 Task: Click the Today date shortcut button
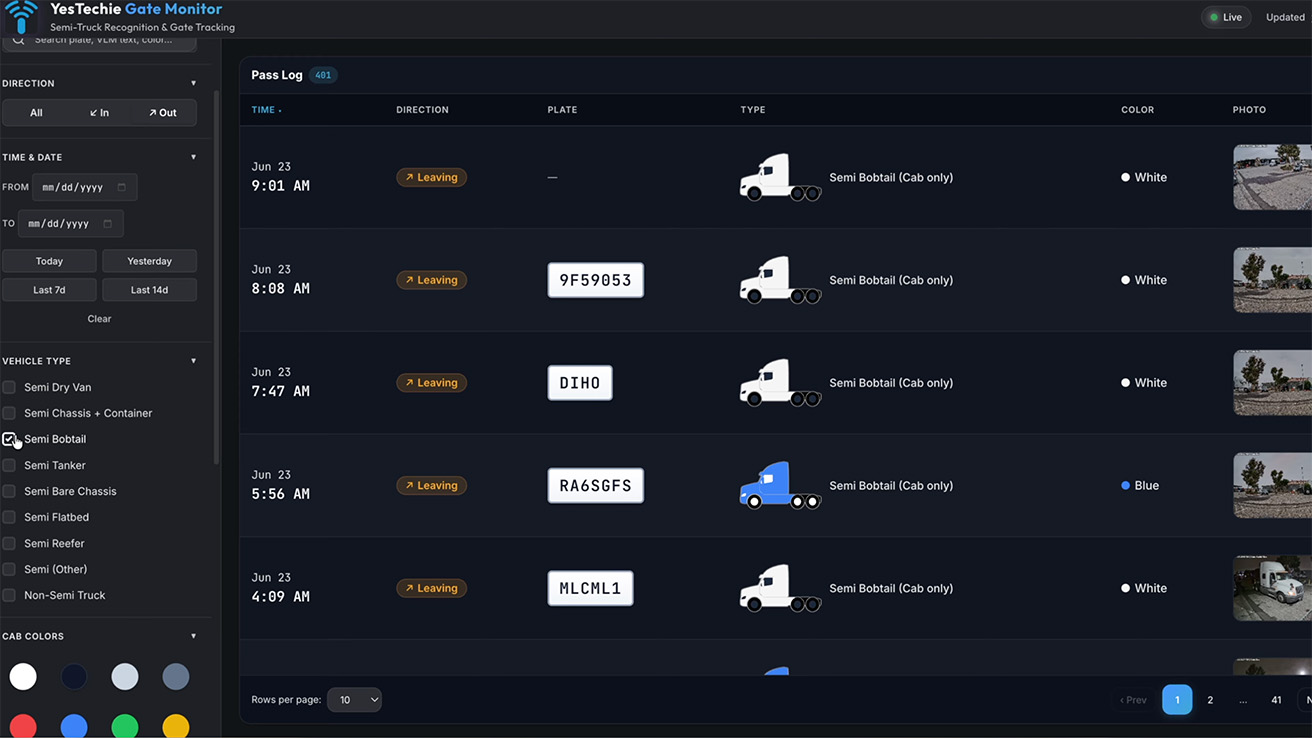(x=49, y=261)
